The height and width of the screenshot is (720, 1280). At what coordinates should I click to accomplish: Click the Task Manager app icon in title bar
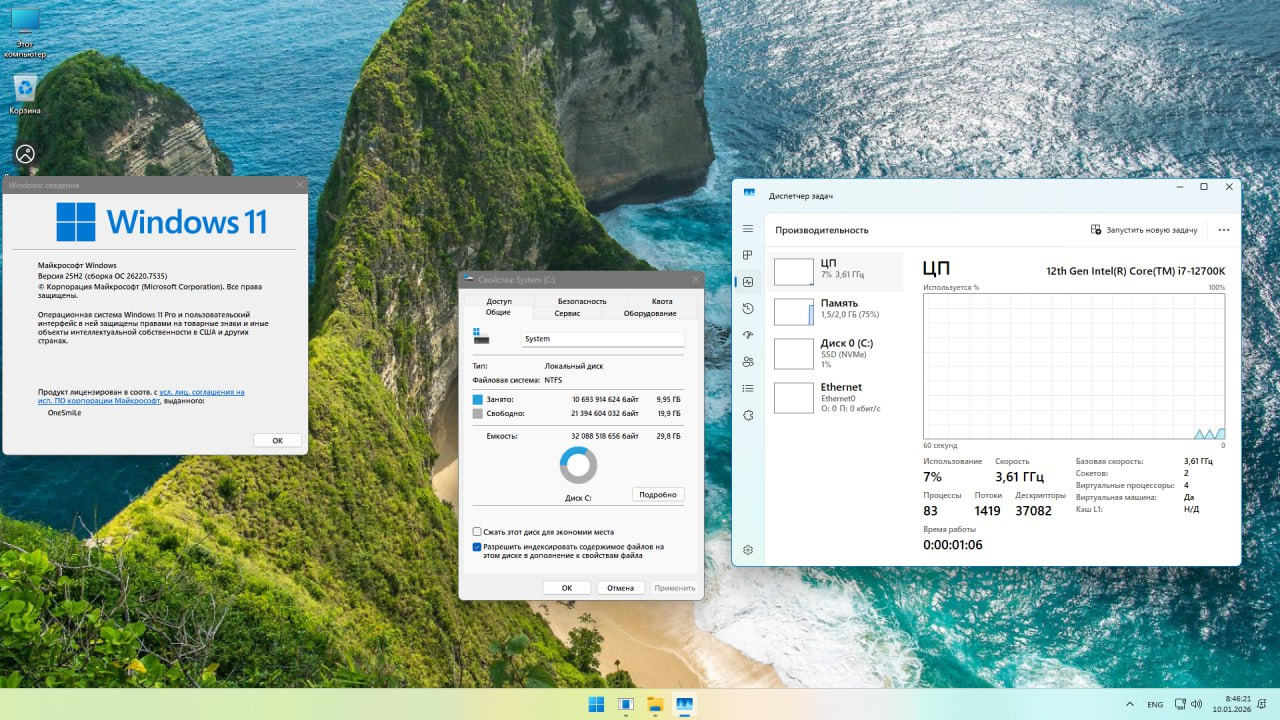click(x=749, y=195)
